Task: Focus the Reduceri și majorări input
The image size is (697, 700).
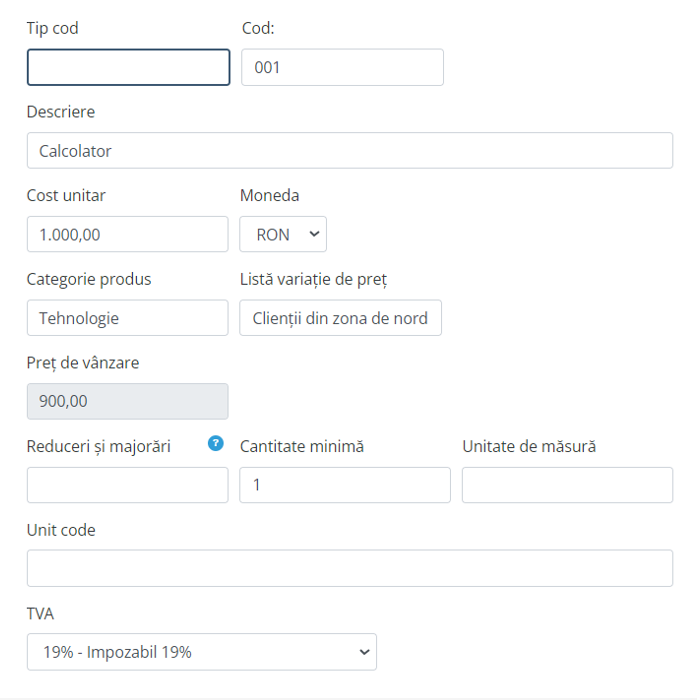Action: (x=127, y=485)
